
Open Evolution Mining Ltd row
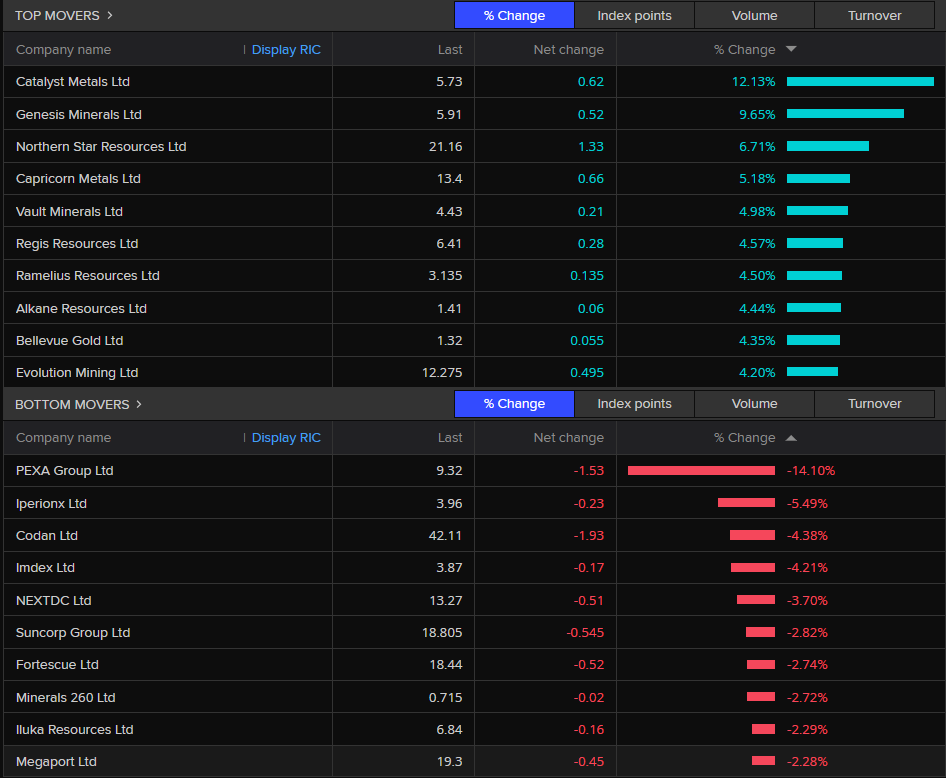click(x=474, y=372)
